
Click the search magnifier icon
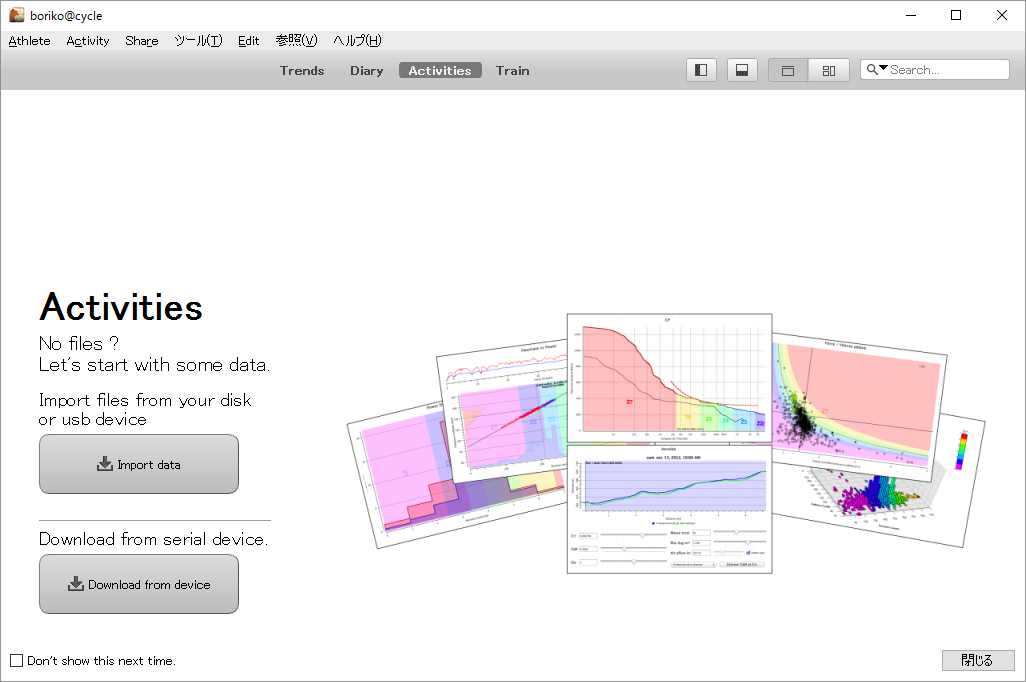pyautogui.click(x=872, y=69)
